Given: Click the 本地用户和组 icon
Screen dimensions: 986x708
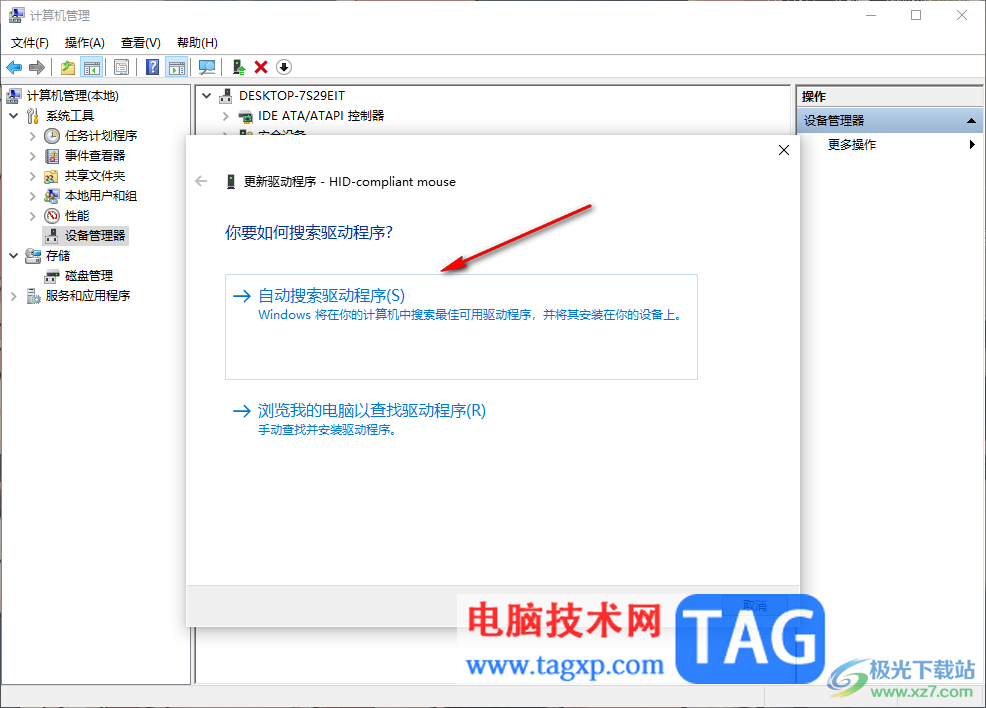Looking at the screenshot, I should [52, 196].
